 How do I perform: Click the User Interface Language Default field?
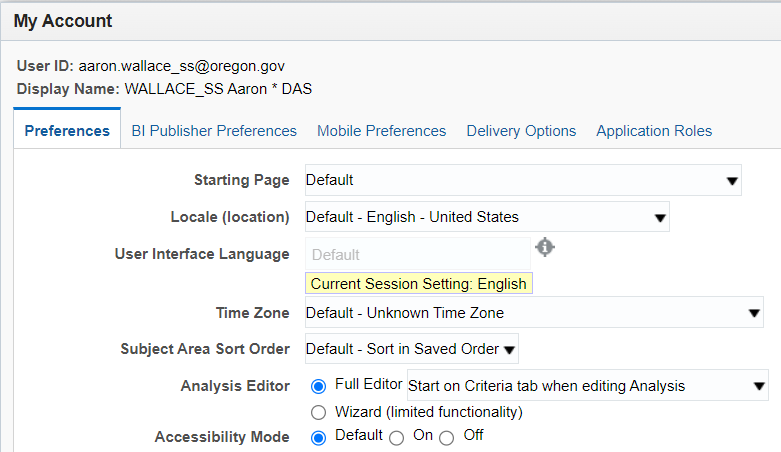point(417,254)
